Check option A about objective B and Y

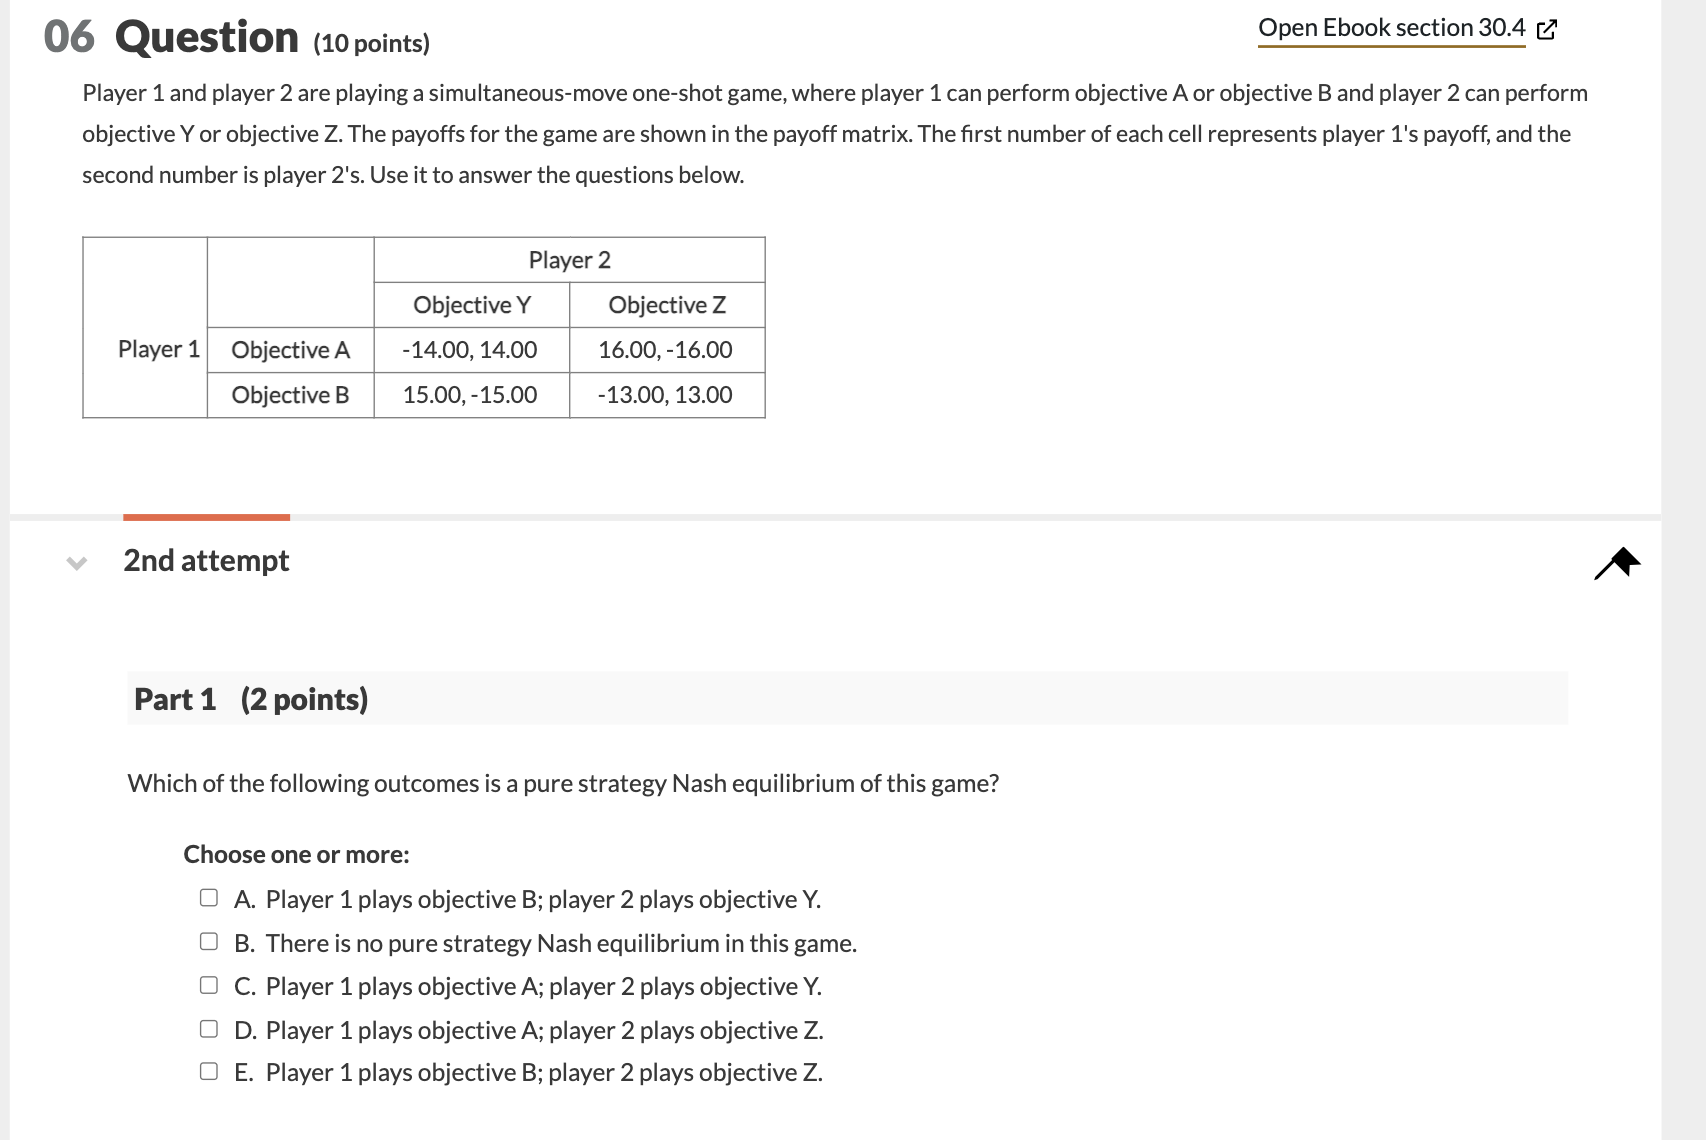coord(208,897)
